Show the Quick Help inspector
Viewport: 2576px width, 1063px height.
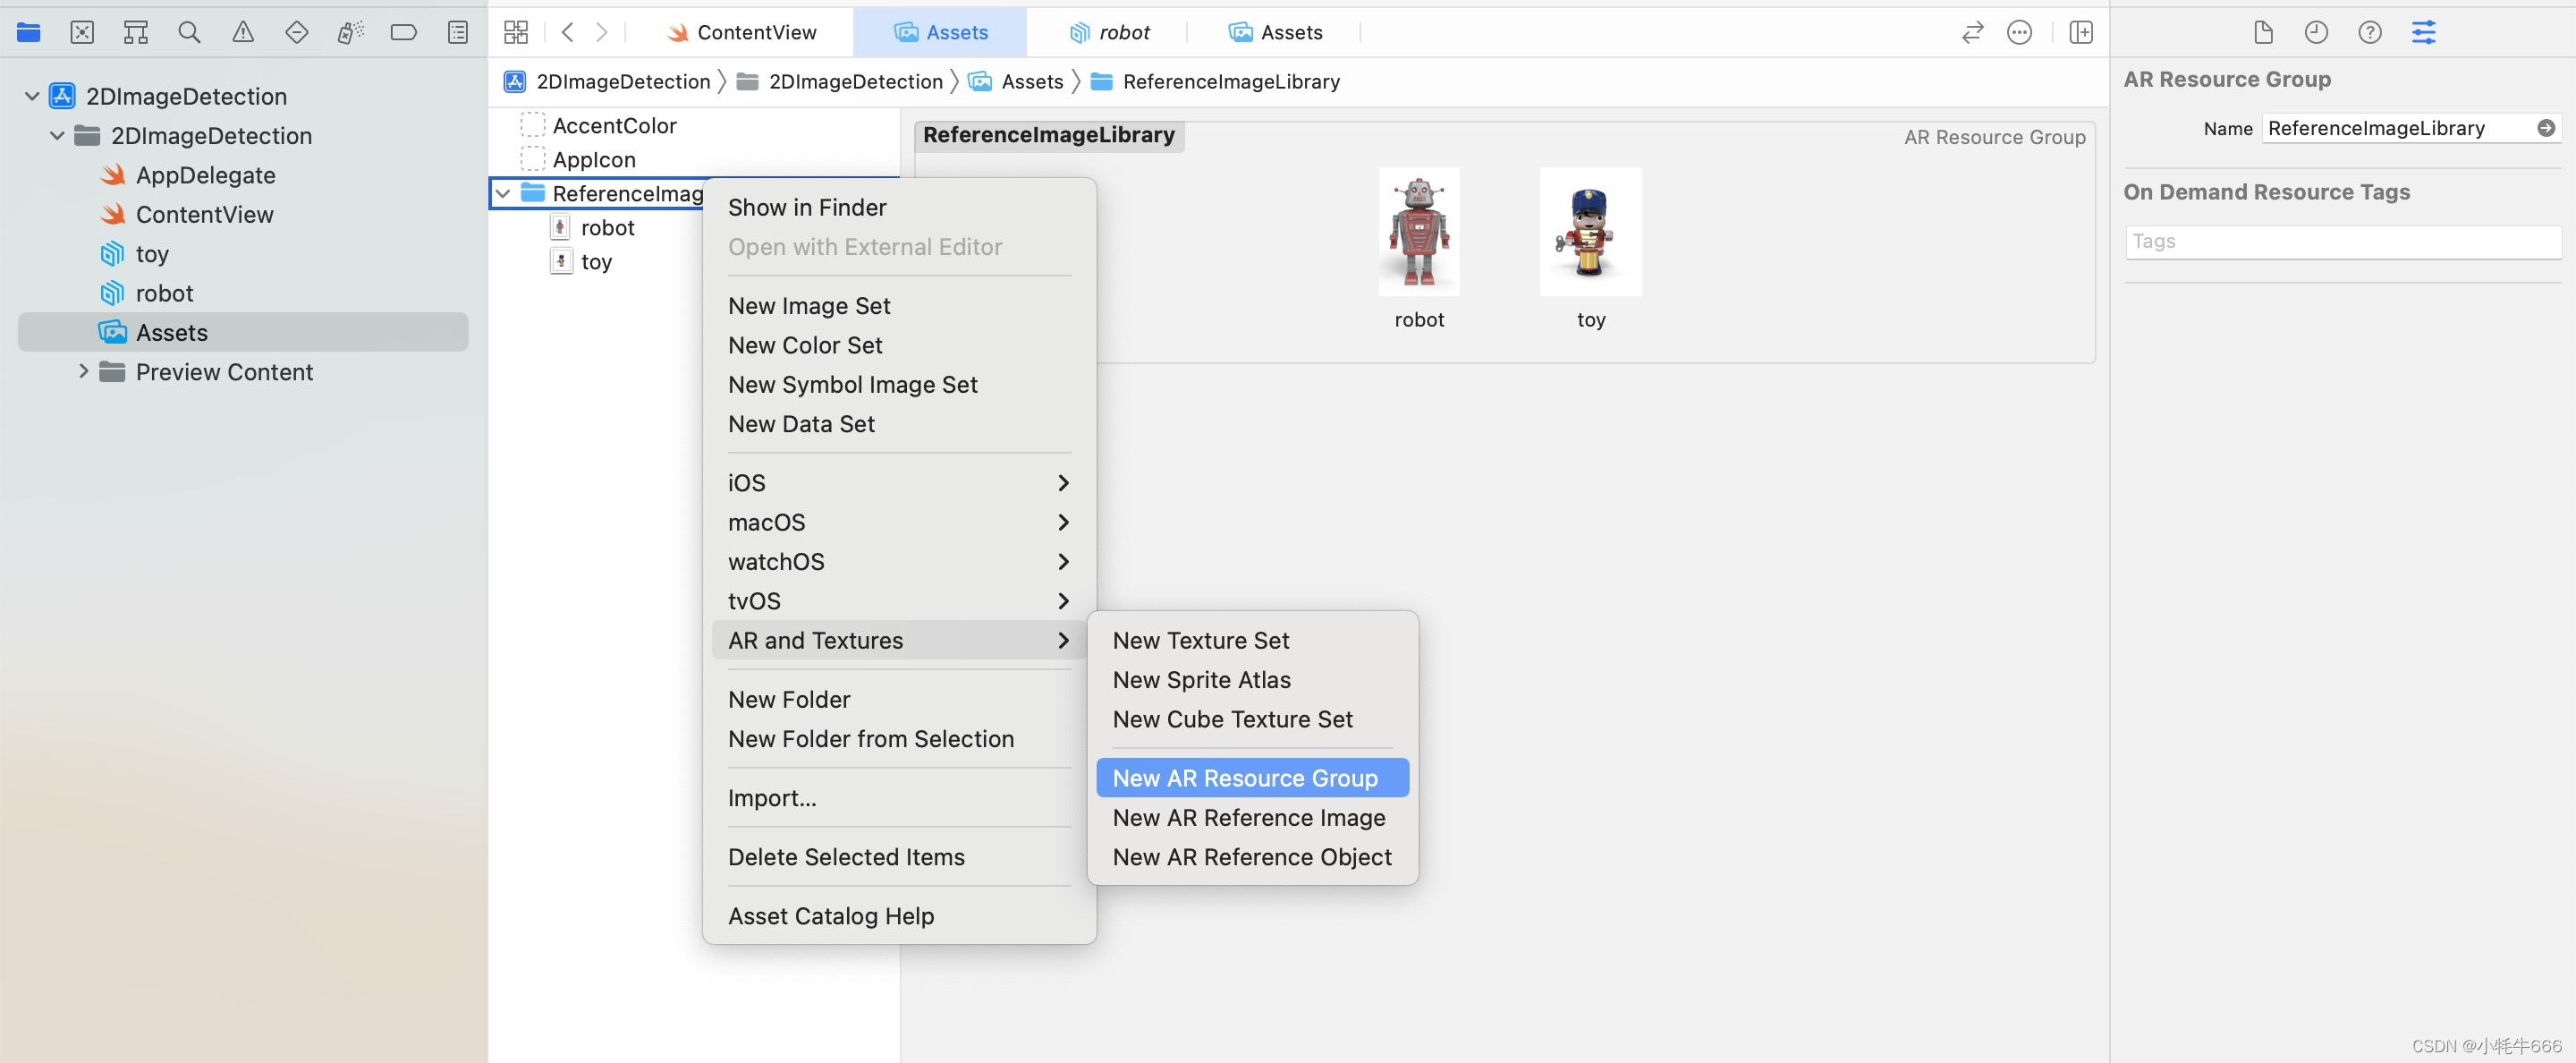pos(2369,32)
